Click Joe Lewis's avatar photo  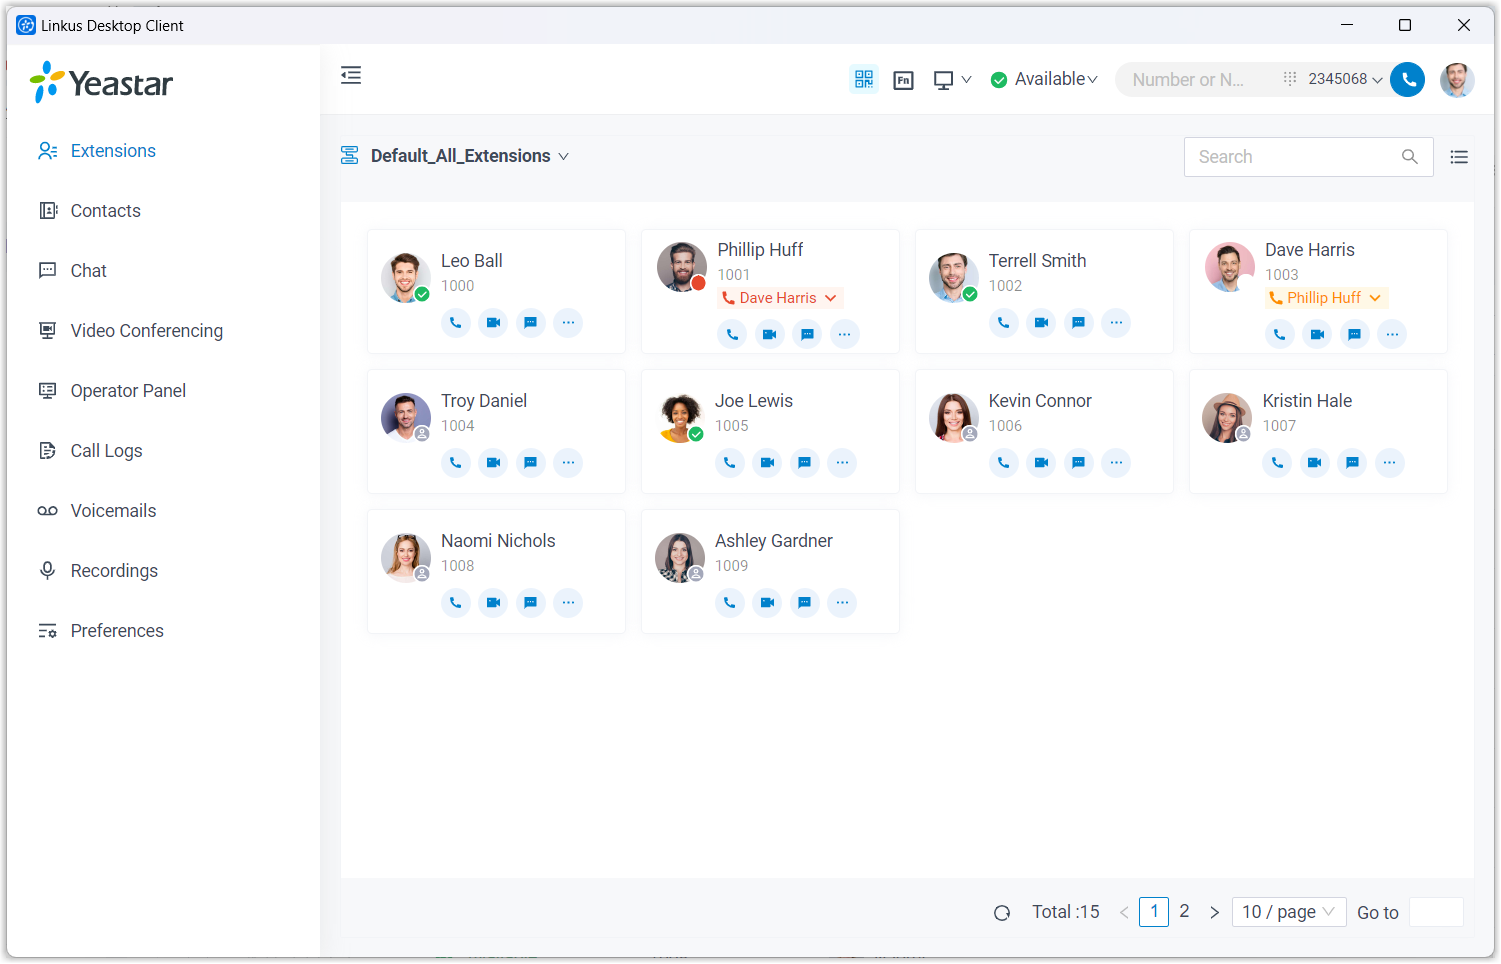pos(680,417)
